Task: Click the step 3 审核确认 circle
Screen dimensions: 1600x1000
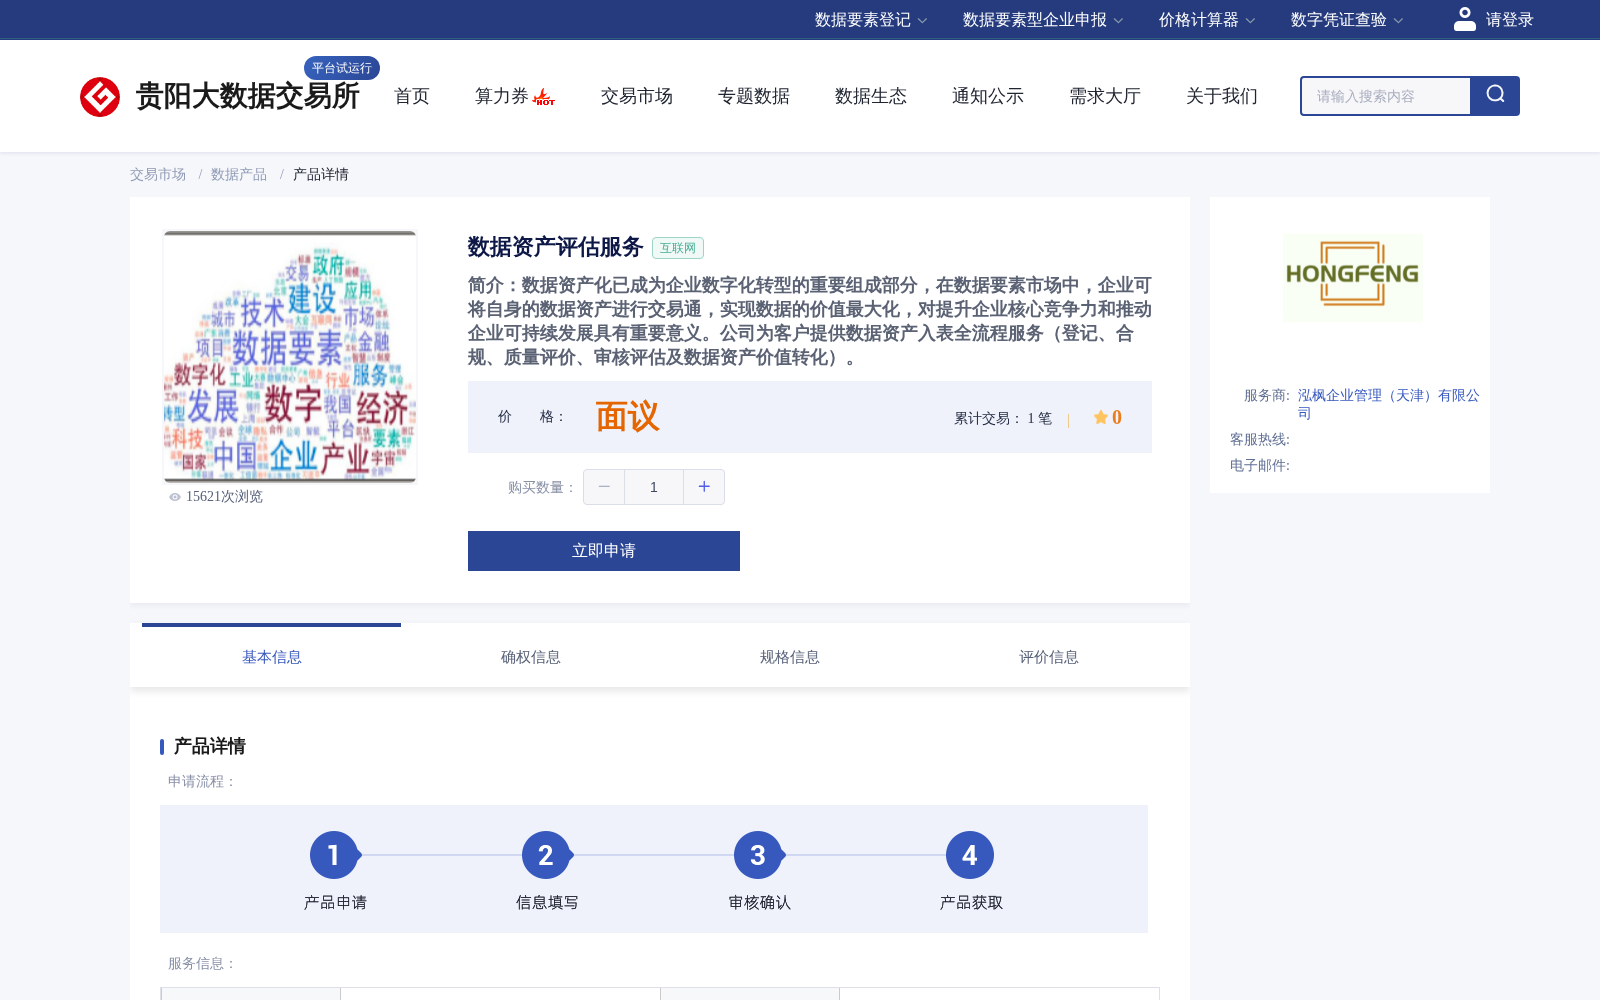Action: coord(758,855)
